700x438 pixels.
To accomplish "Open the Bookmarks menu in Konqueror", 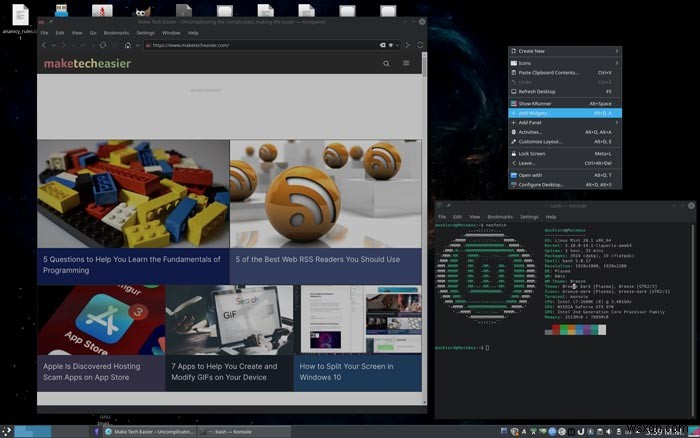I will pyautogui.click(x=116, y=32).
